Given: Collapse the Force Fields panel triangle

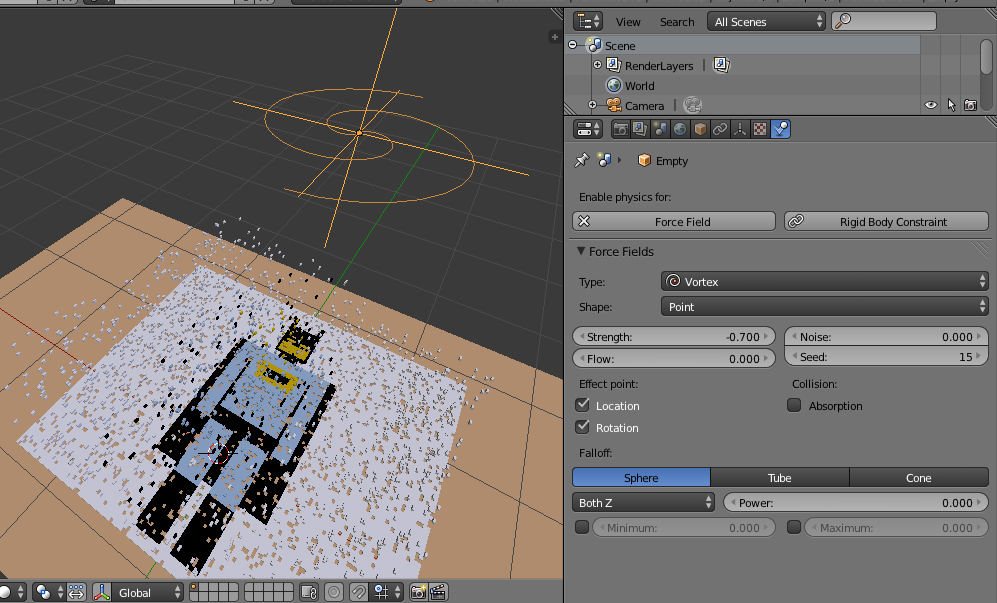Looking at the screenshot, I should coord(581,251).
